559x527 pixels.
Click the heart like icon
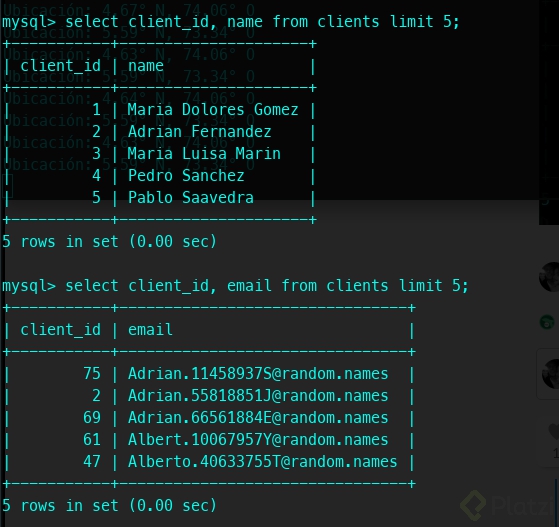tap(554, 431)
